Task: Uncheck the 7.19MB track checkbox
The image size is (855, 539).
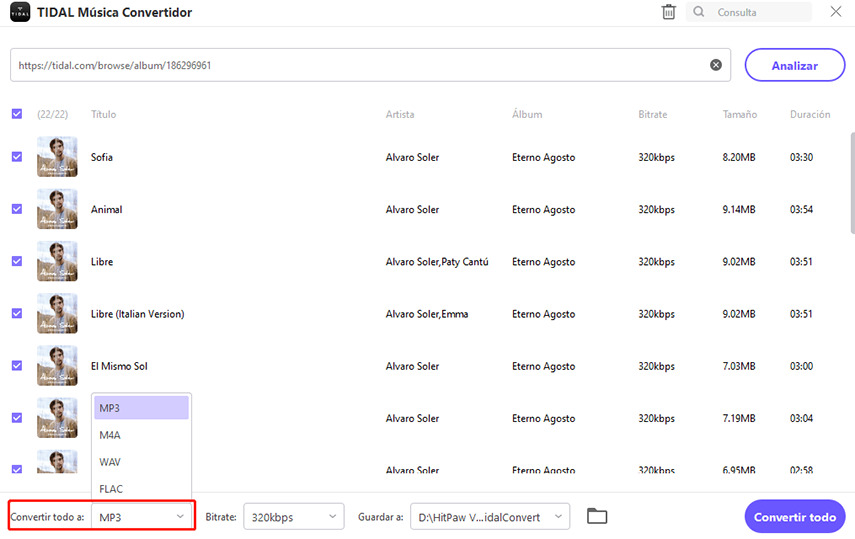Action: (17, 418)
